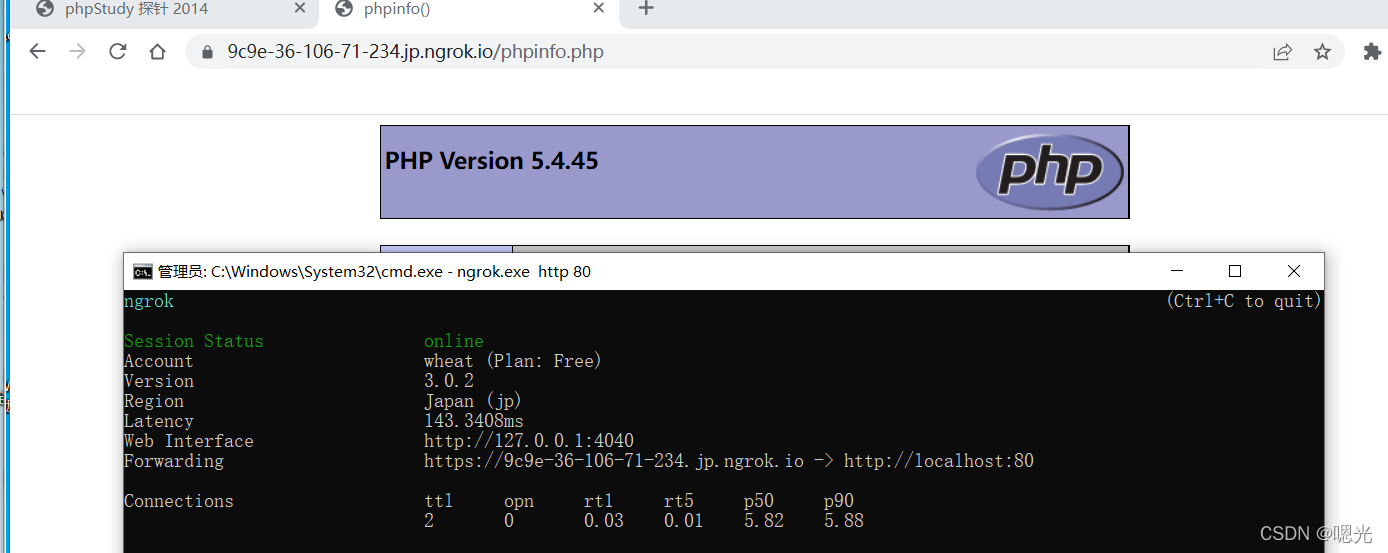Screen dimensions: 1388x553
Task: Click the forwarding https ngrok.io URL
Action: (614, 461)
